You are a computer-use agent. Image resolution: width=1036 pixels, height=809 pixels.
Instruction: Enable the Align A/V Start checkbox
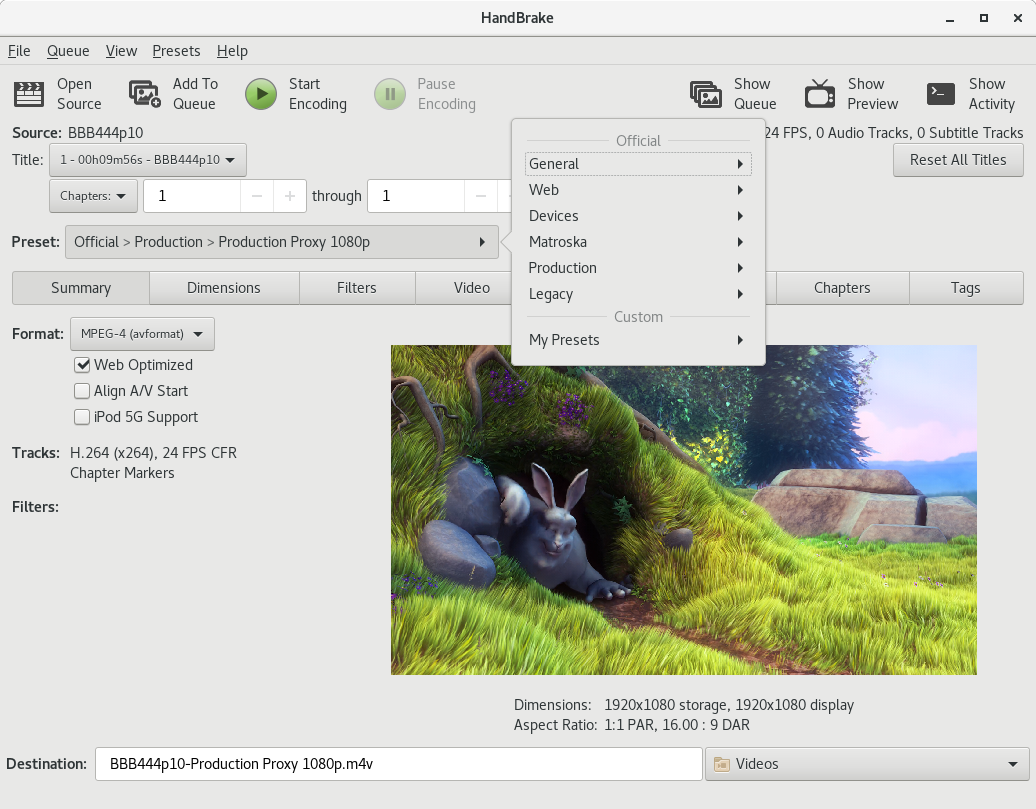pos(82,391)
